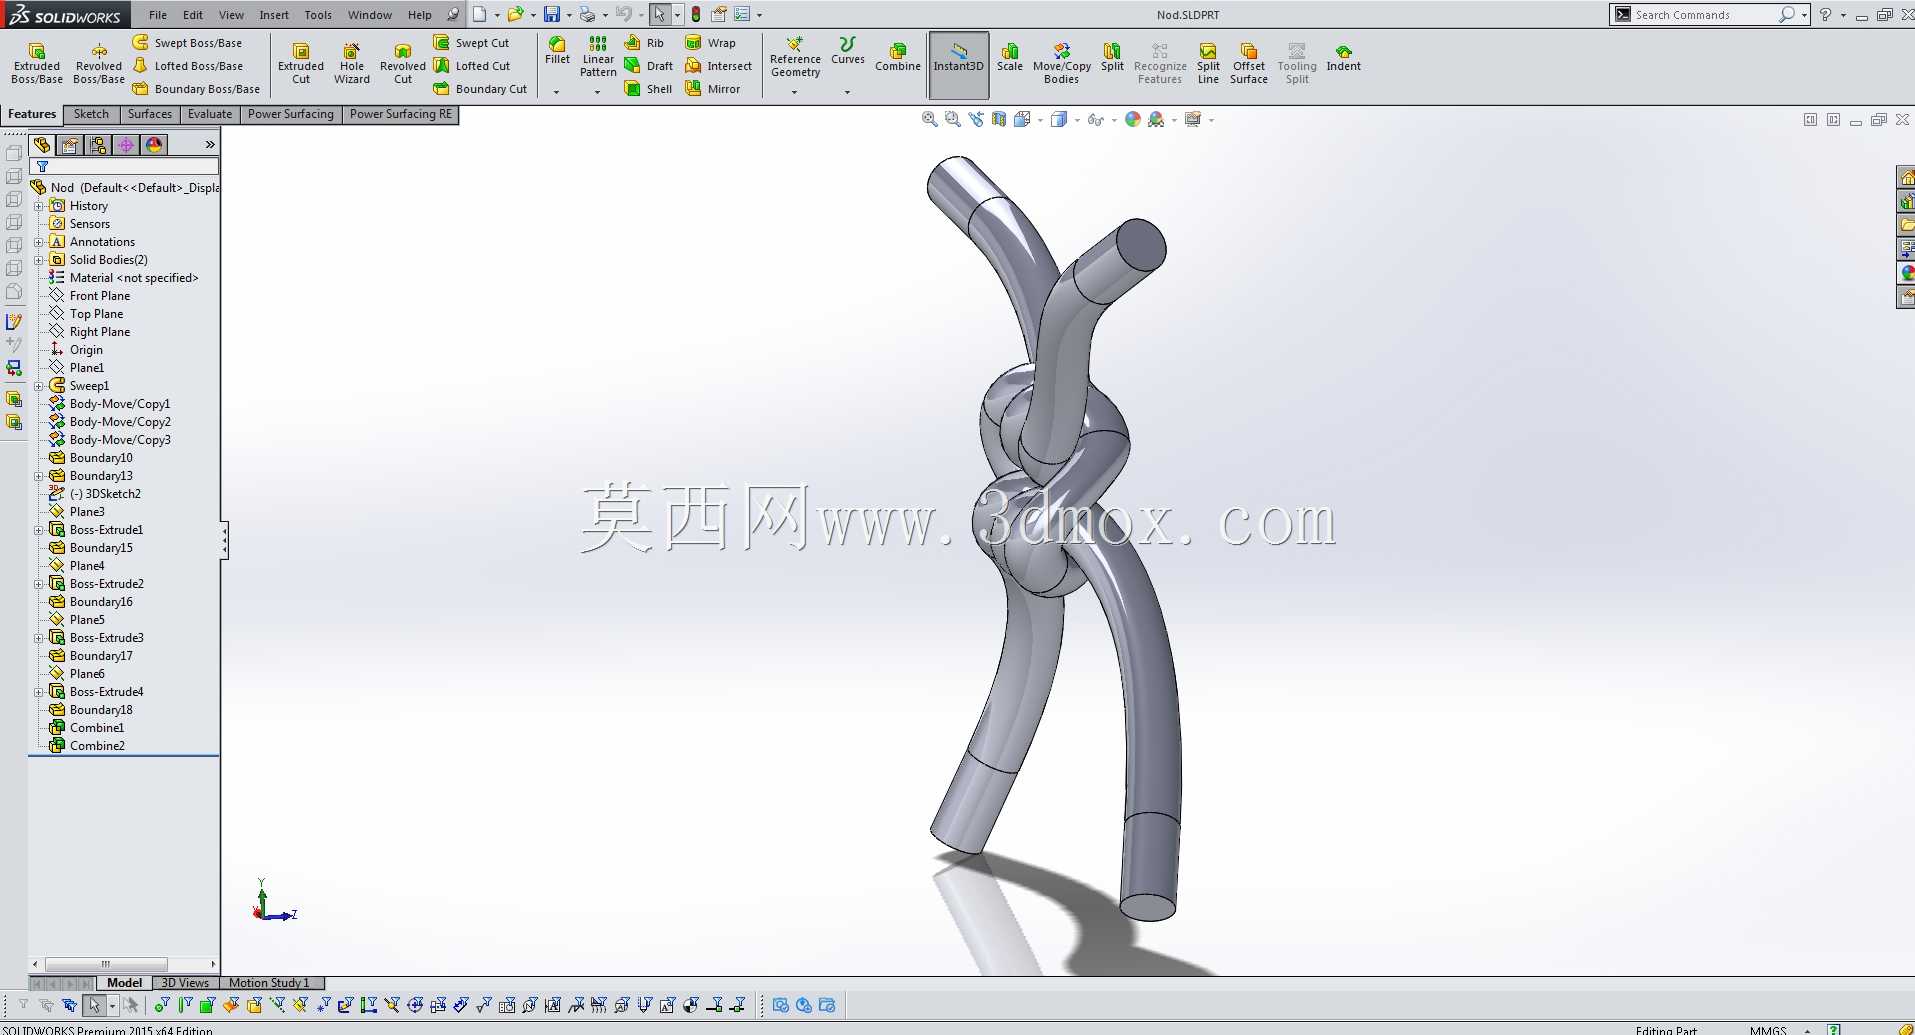Select the Intersect tool

[x=718, y=66]
